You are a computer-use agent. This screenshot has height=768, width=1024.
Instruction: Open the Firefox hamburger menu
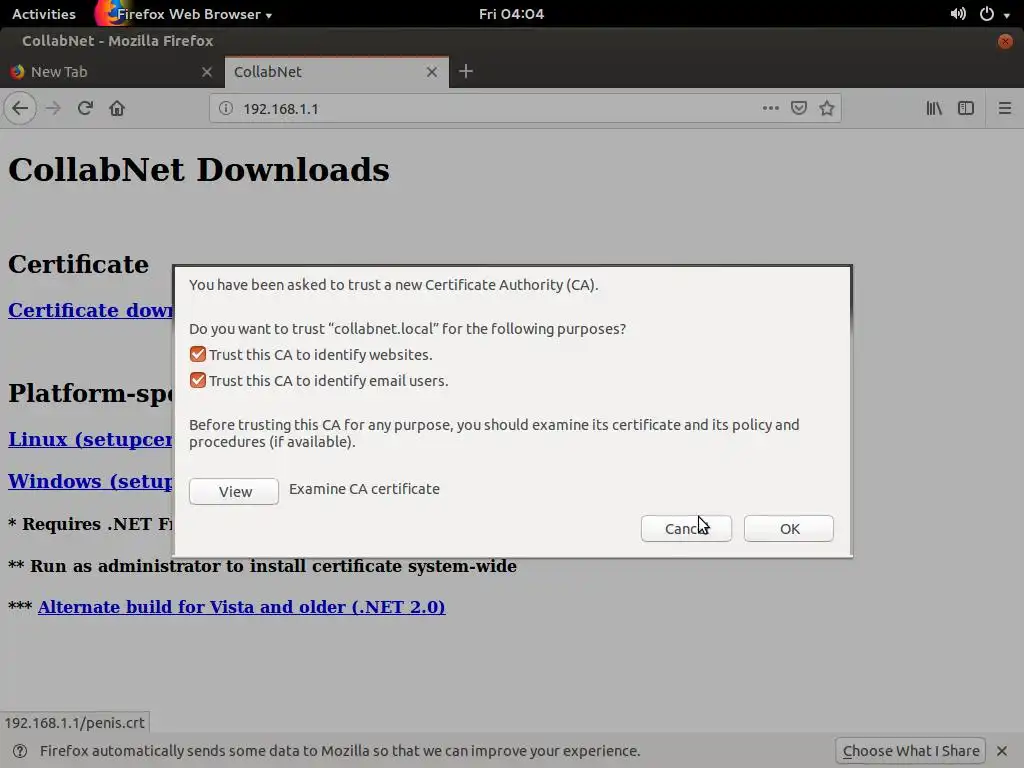click(x=1005, y=108)
